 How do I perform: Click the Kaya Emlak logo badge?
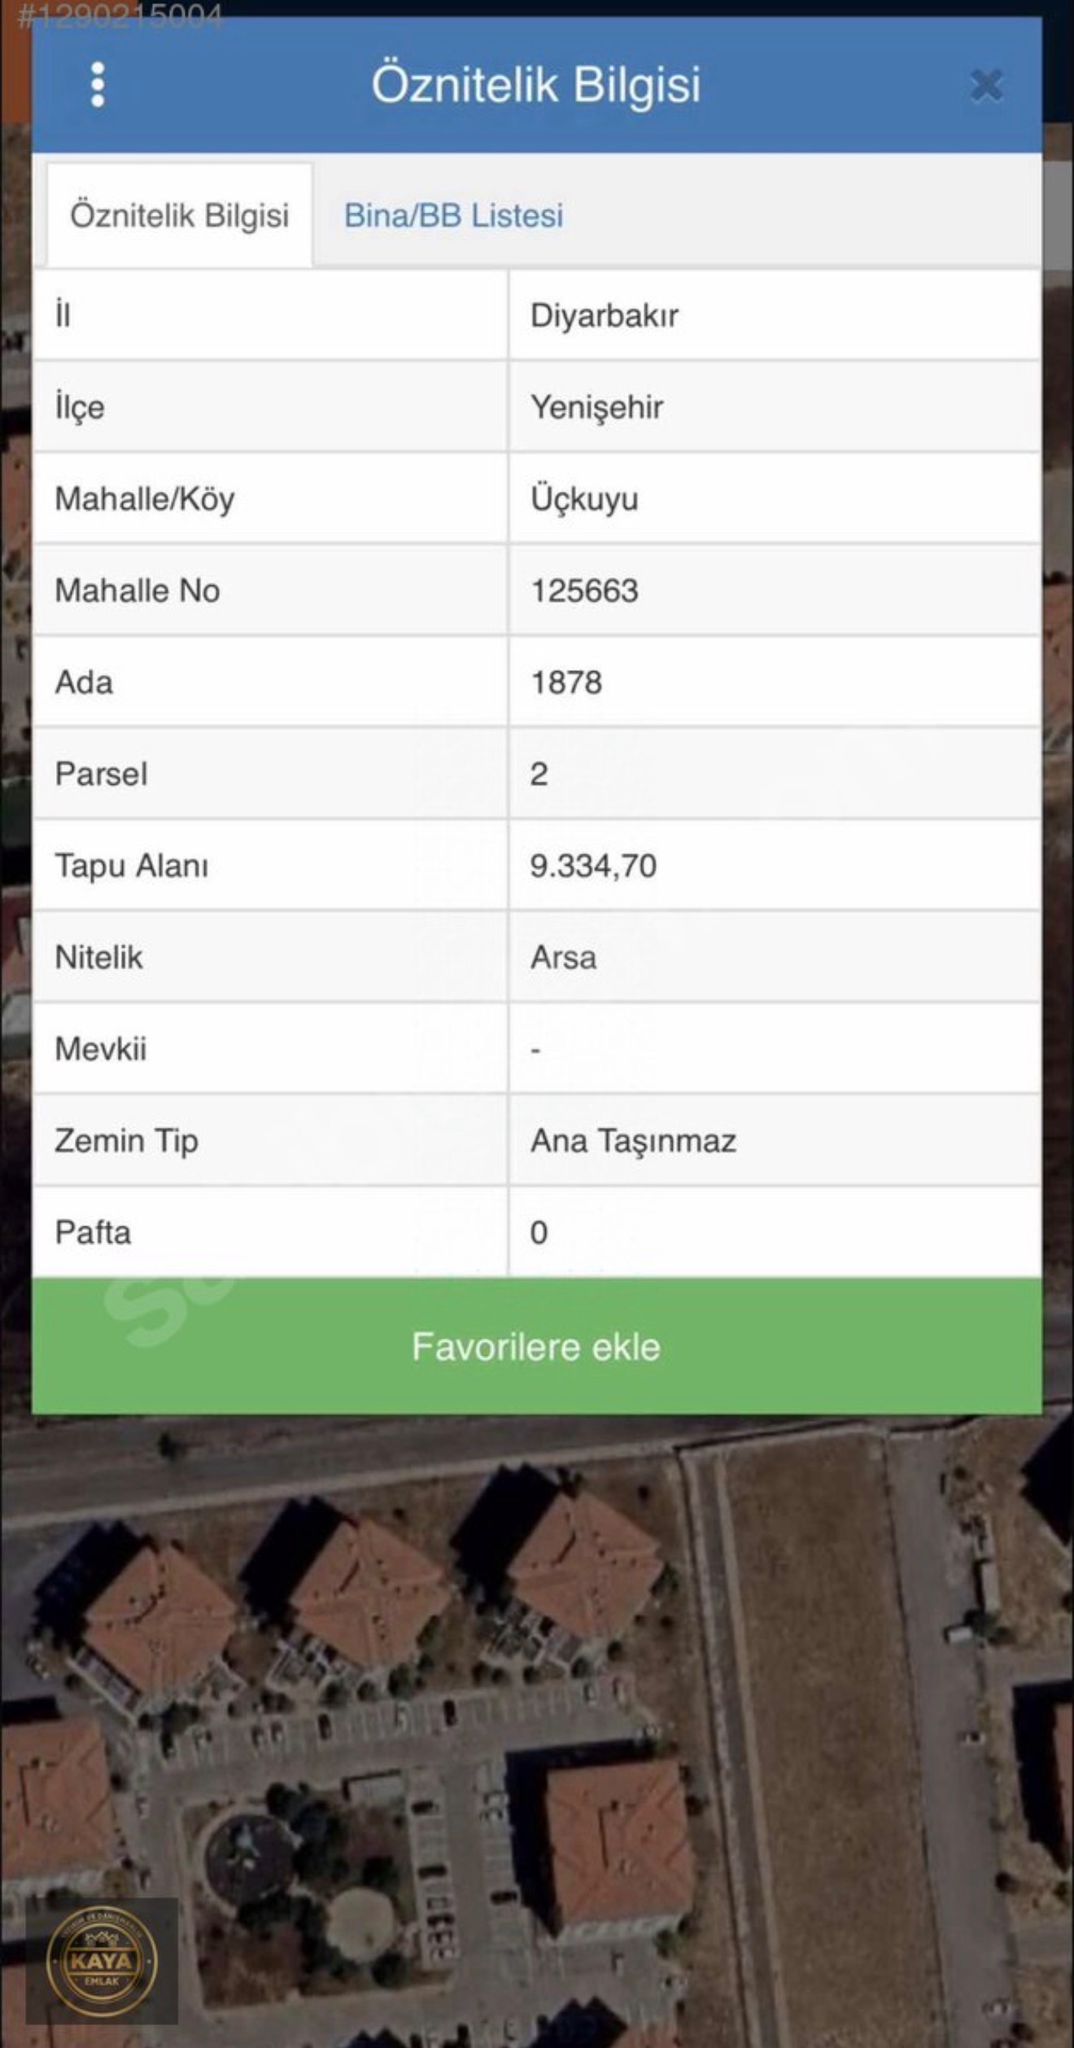pos(101,1960)
